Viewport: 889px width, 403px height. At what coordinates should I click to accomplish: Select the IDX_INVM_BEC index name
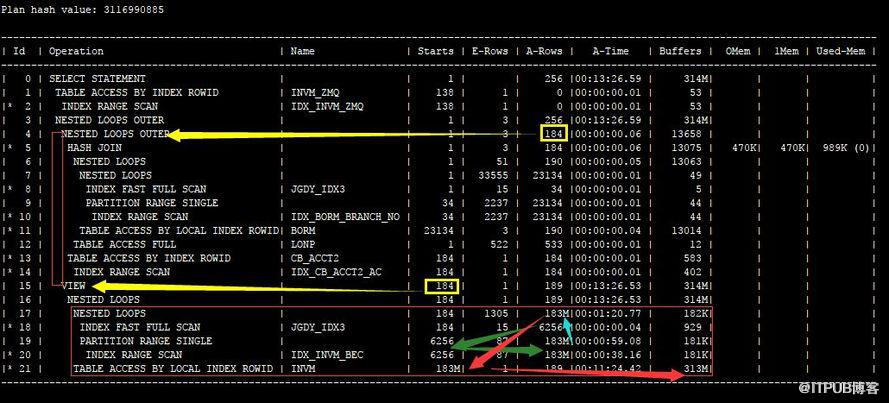pyautogui.click(x=327, y=355)
